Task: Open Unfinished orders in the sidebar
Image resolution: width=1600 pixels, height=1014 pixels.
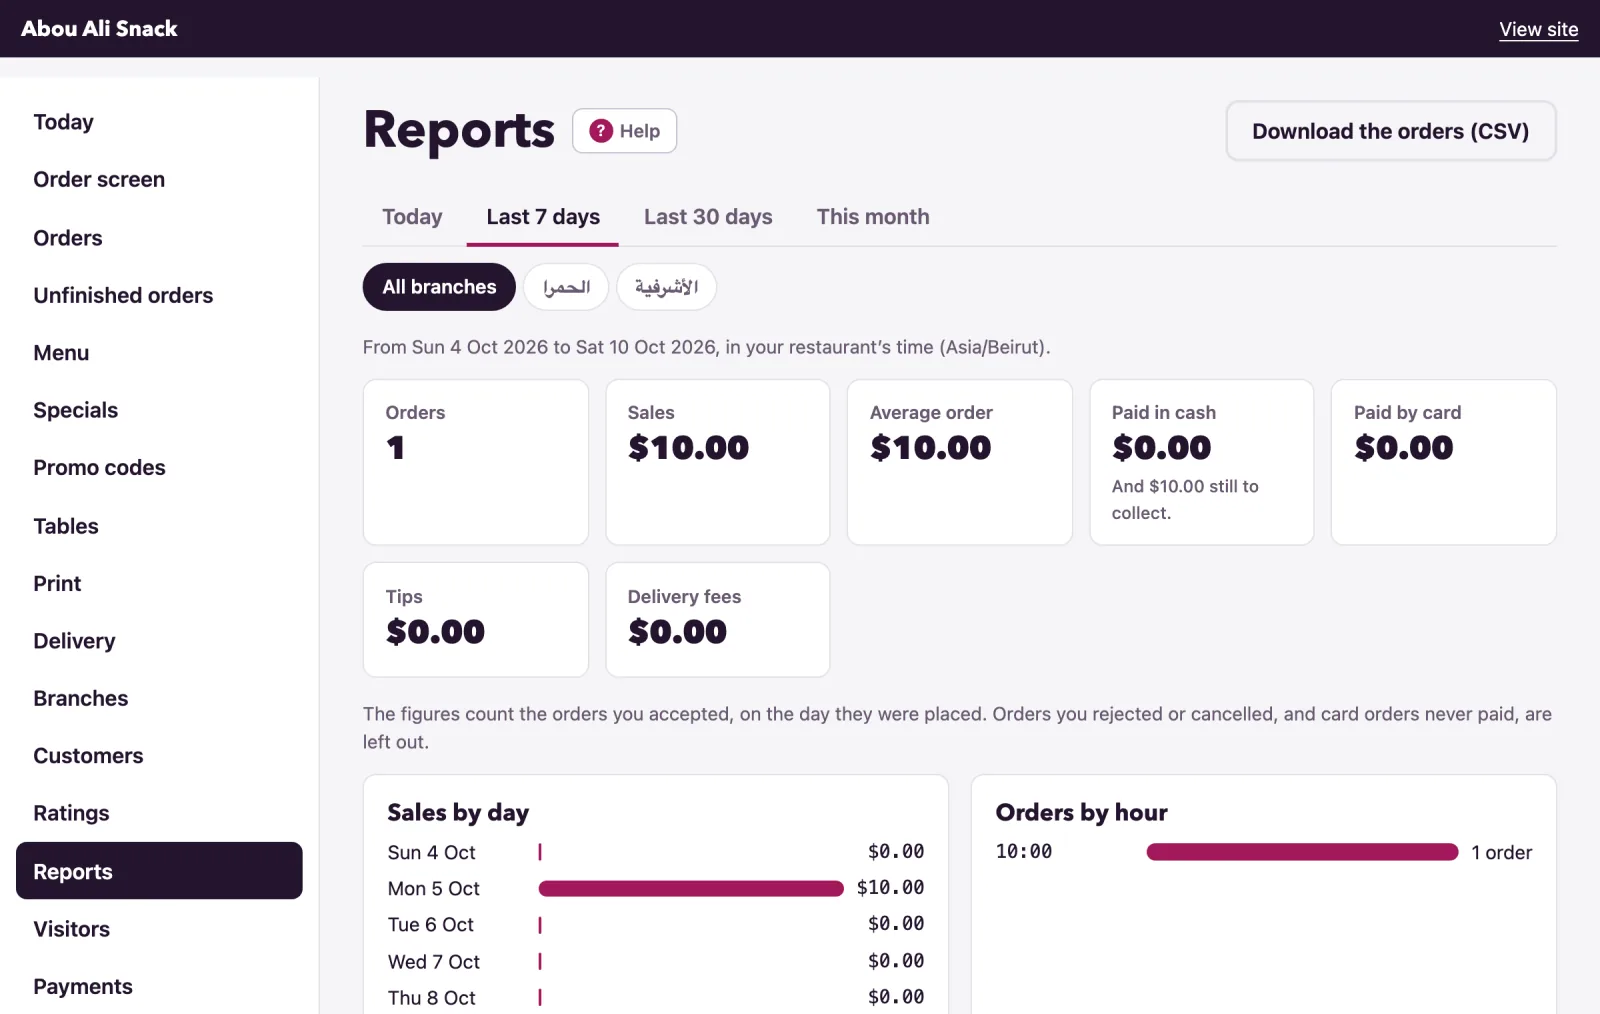Action: point(159,295)
